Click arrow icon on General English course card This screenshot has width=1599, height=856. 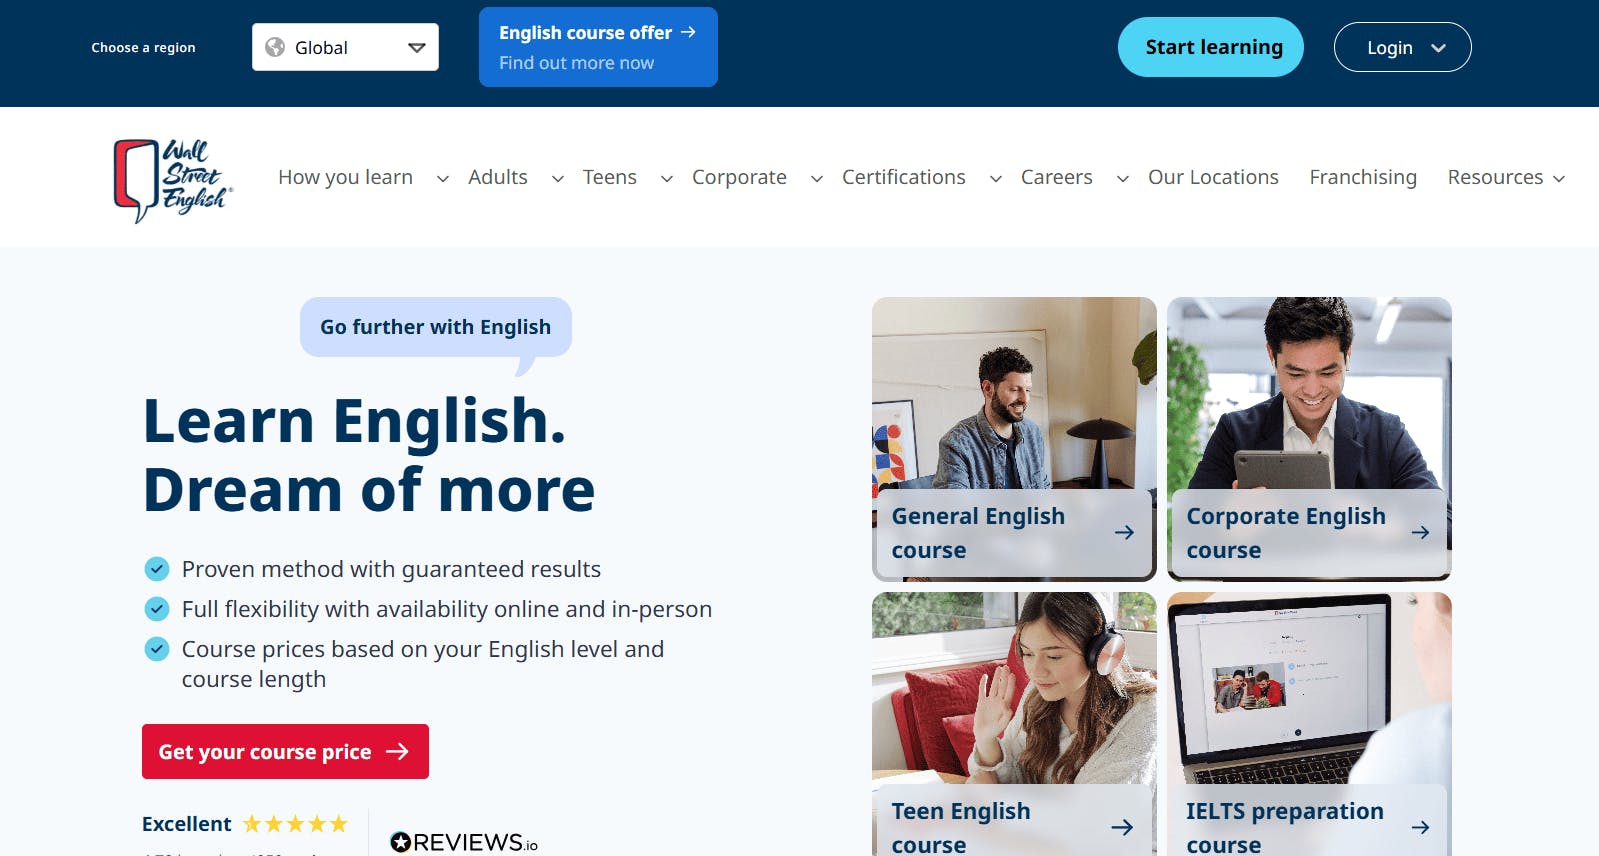[1124, 532]
